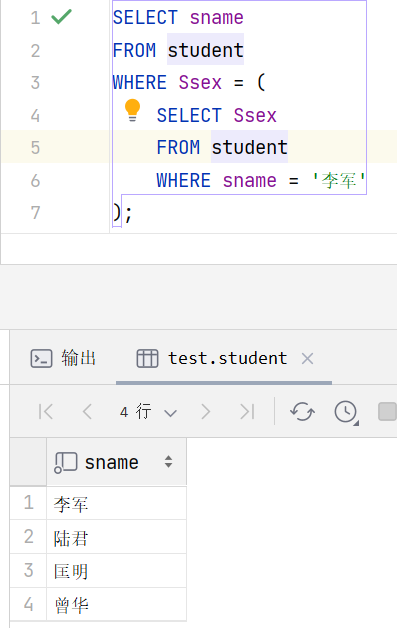This screenshot has width=397, height=628.
Task: Reload the query result data
Action: coord(302,411)
